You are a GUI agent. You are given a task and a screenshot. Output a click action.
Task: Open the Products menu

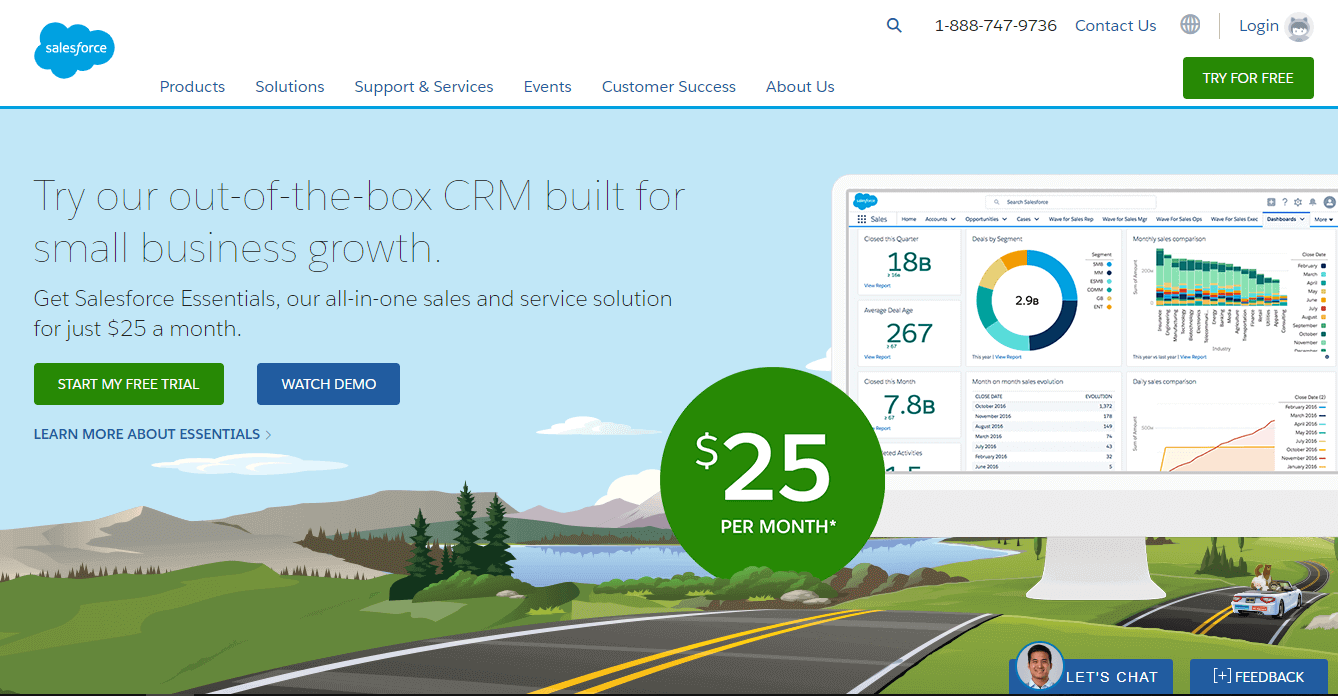pos(192,87)
